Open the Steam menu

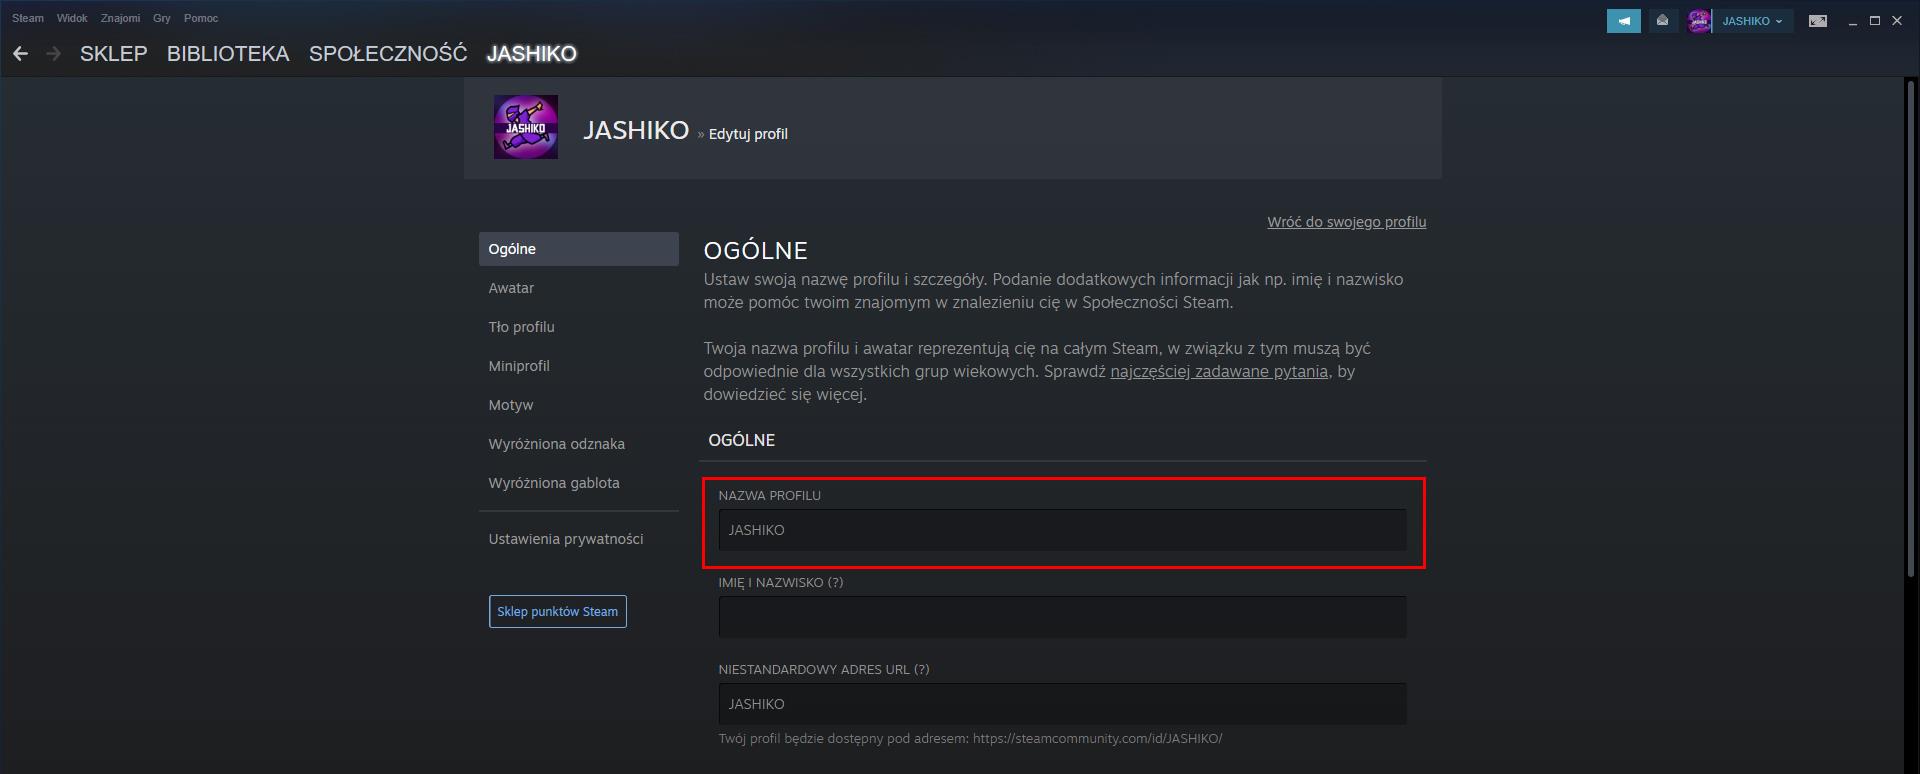28,18
